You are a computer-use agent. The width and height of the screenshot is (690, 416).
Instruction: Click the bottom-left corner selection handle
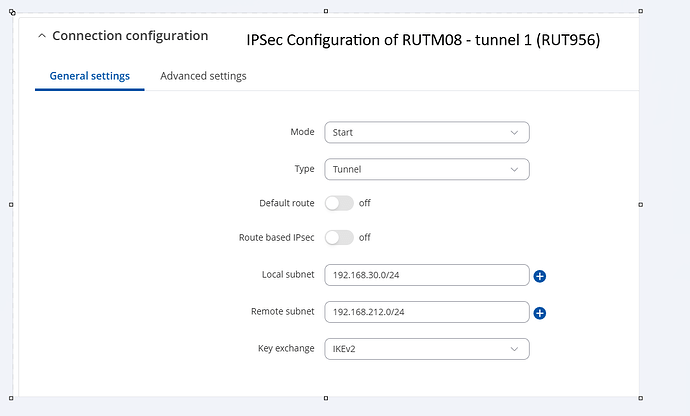tap(11, 396)
